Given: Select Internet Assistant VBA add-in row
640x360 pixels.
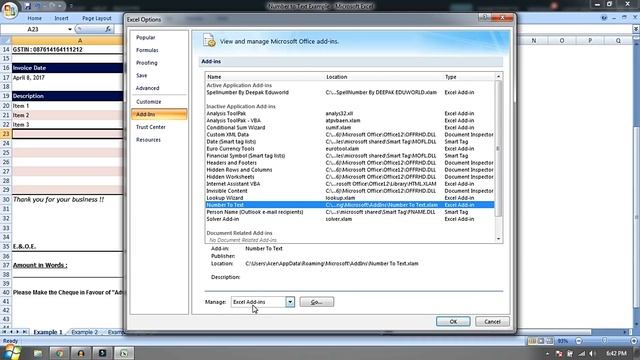Looking at the screenshot, I should (350, 184).
